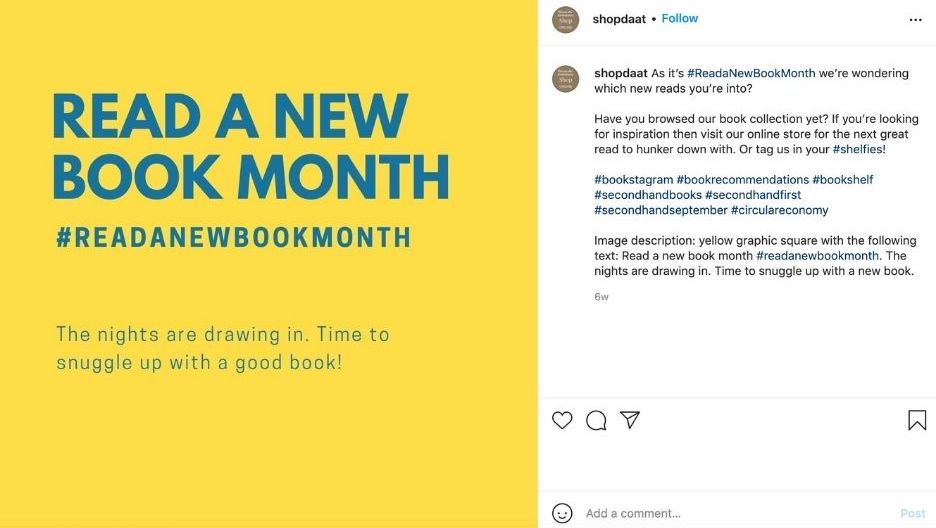Image resolution: width=936 pixels, height=528 pixels.
Task: Open the shopdaat username in the header
Action: pos(619,19)
